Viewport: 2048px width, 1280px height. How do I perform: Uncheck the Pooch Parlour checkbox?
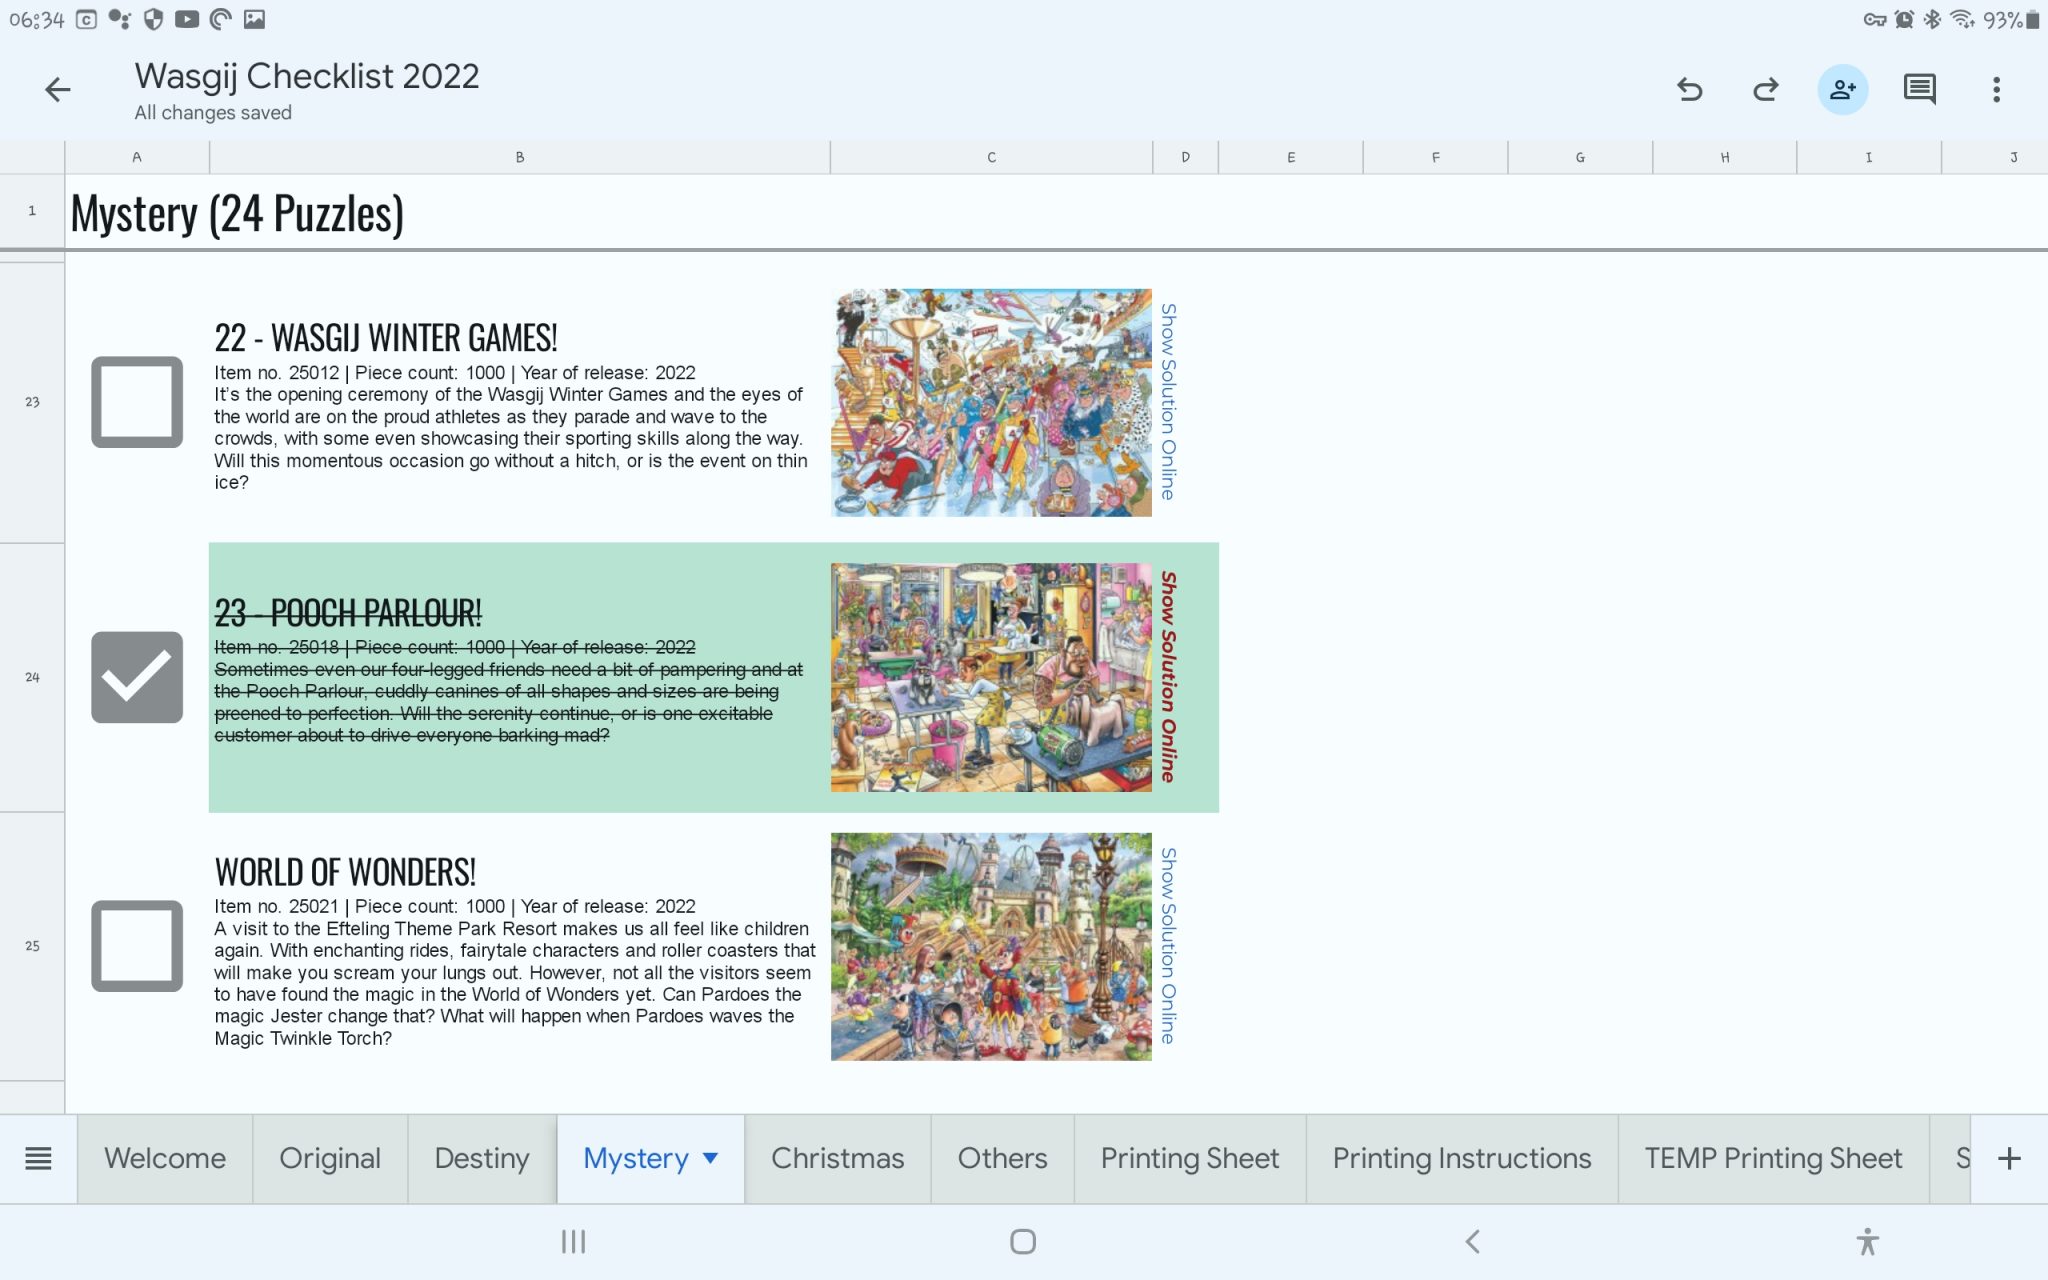tap(137, 677)
